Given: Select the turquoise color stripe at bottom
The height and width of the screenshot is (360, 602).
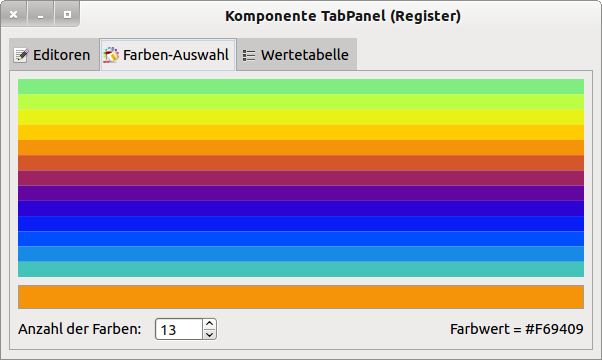Looking at the screenshot, I should pyautogui.click(x=301, y=269).
